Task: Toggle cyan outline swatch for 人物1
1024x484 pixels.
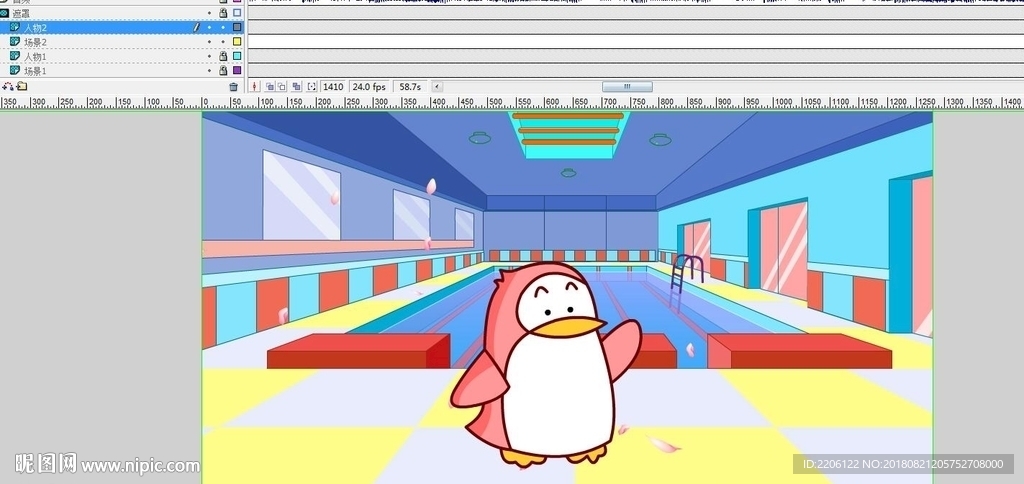Action: [x=237, y=56]
